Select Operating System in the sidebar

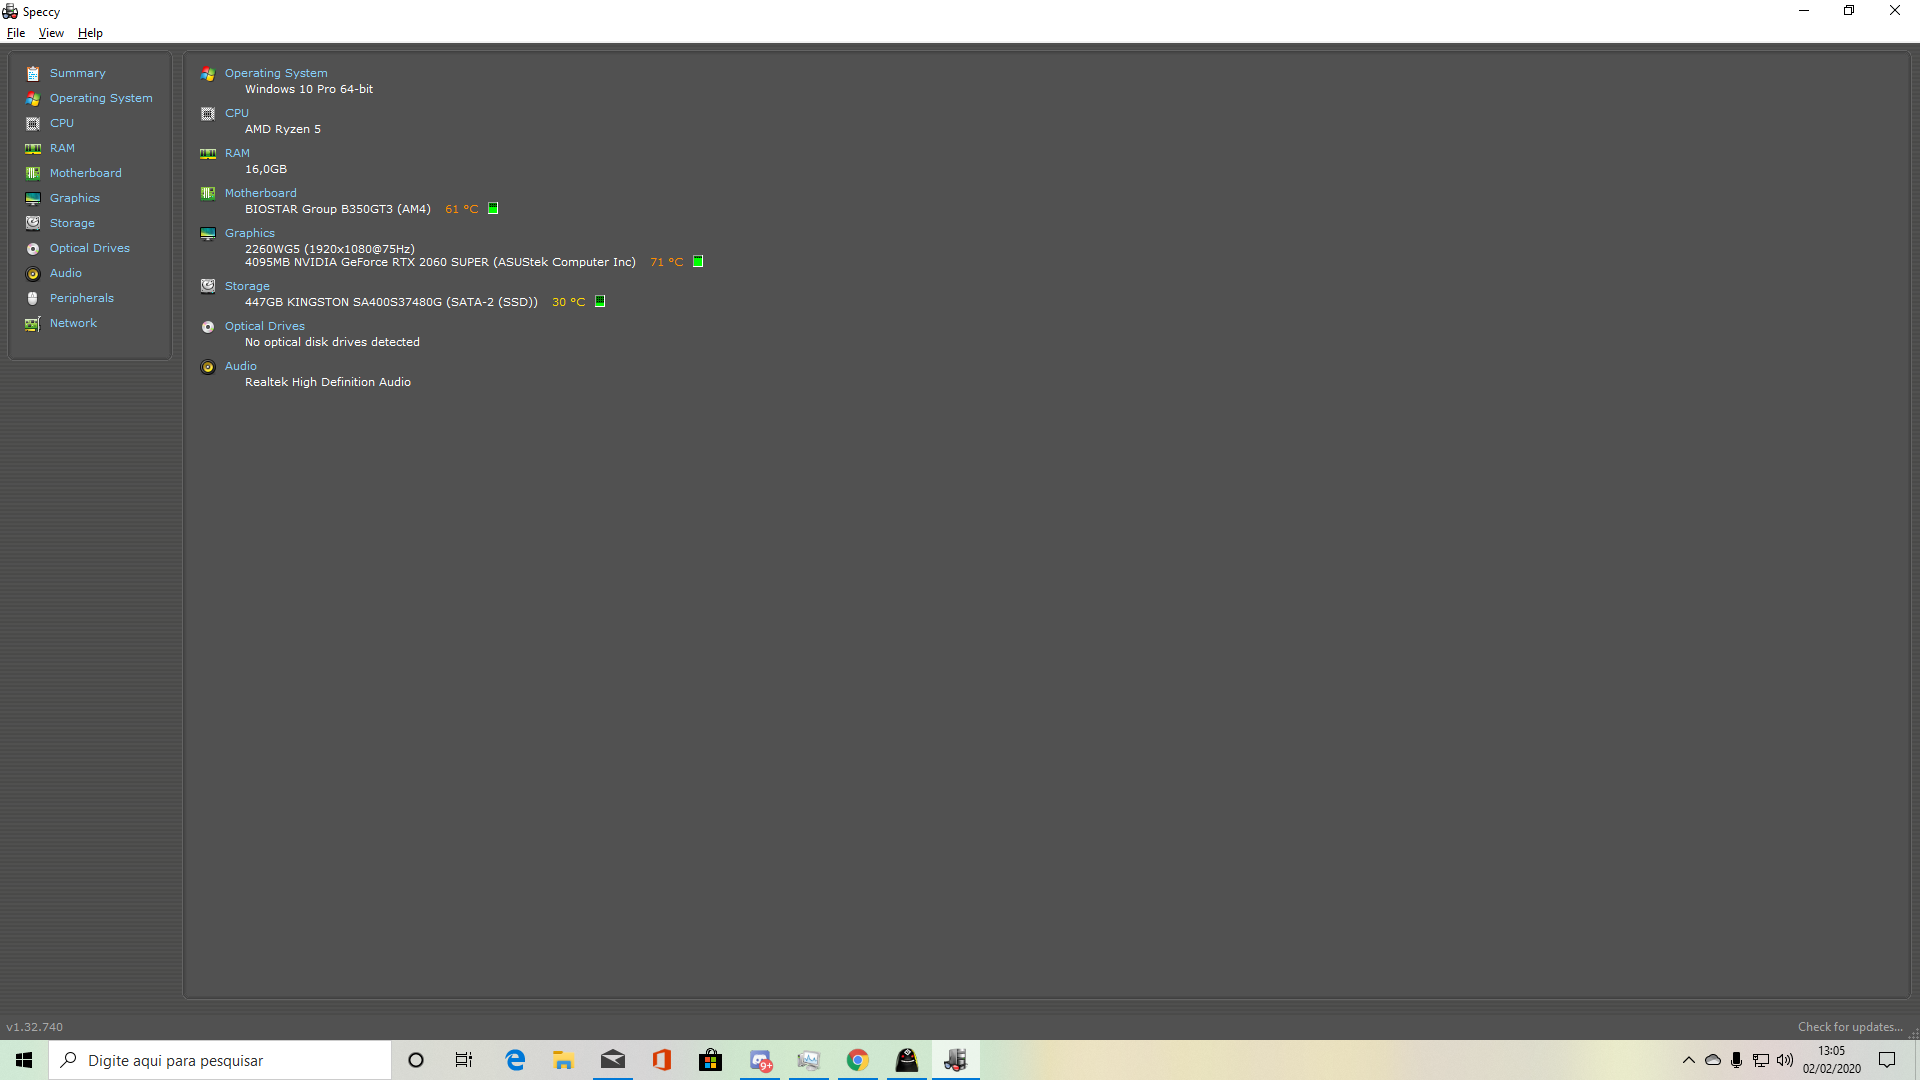pyautogui.click(x=101, y=98)
